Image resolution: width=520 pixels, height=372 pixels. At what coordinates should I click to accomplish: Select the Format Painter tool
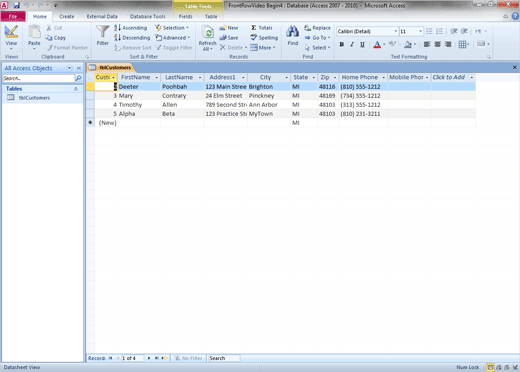pyautogui.click(x=67, y=48)
